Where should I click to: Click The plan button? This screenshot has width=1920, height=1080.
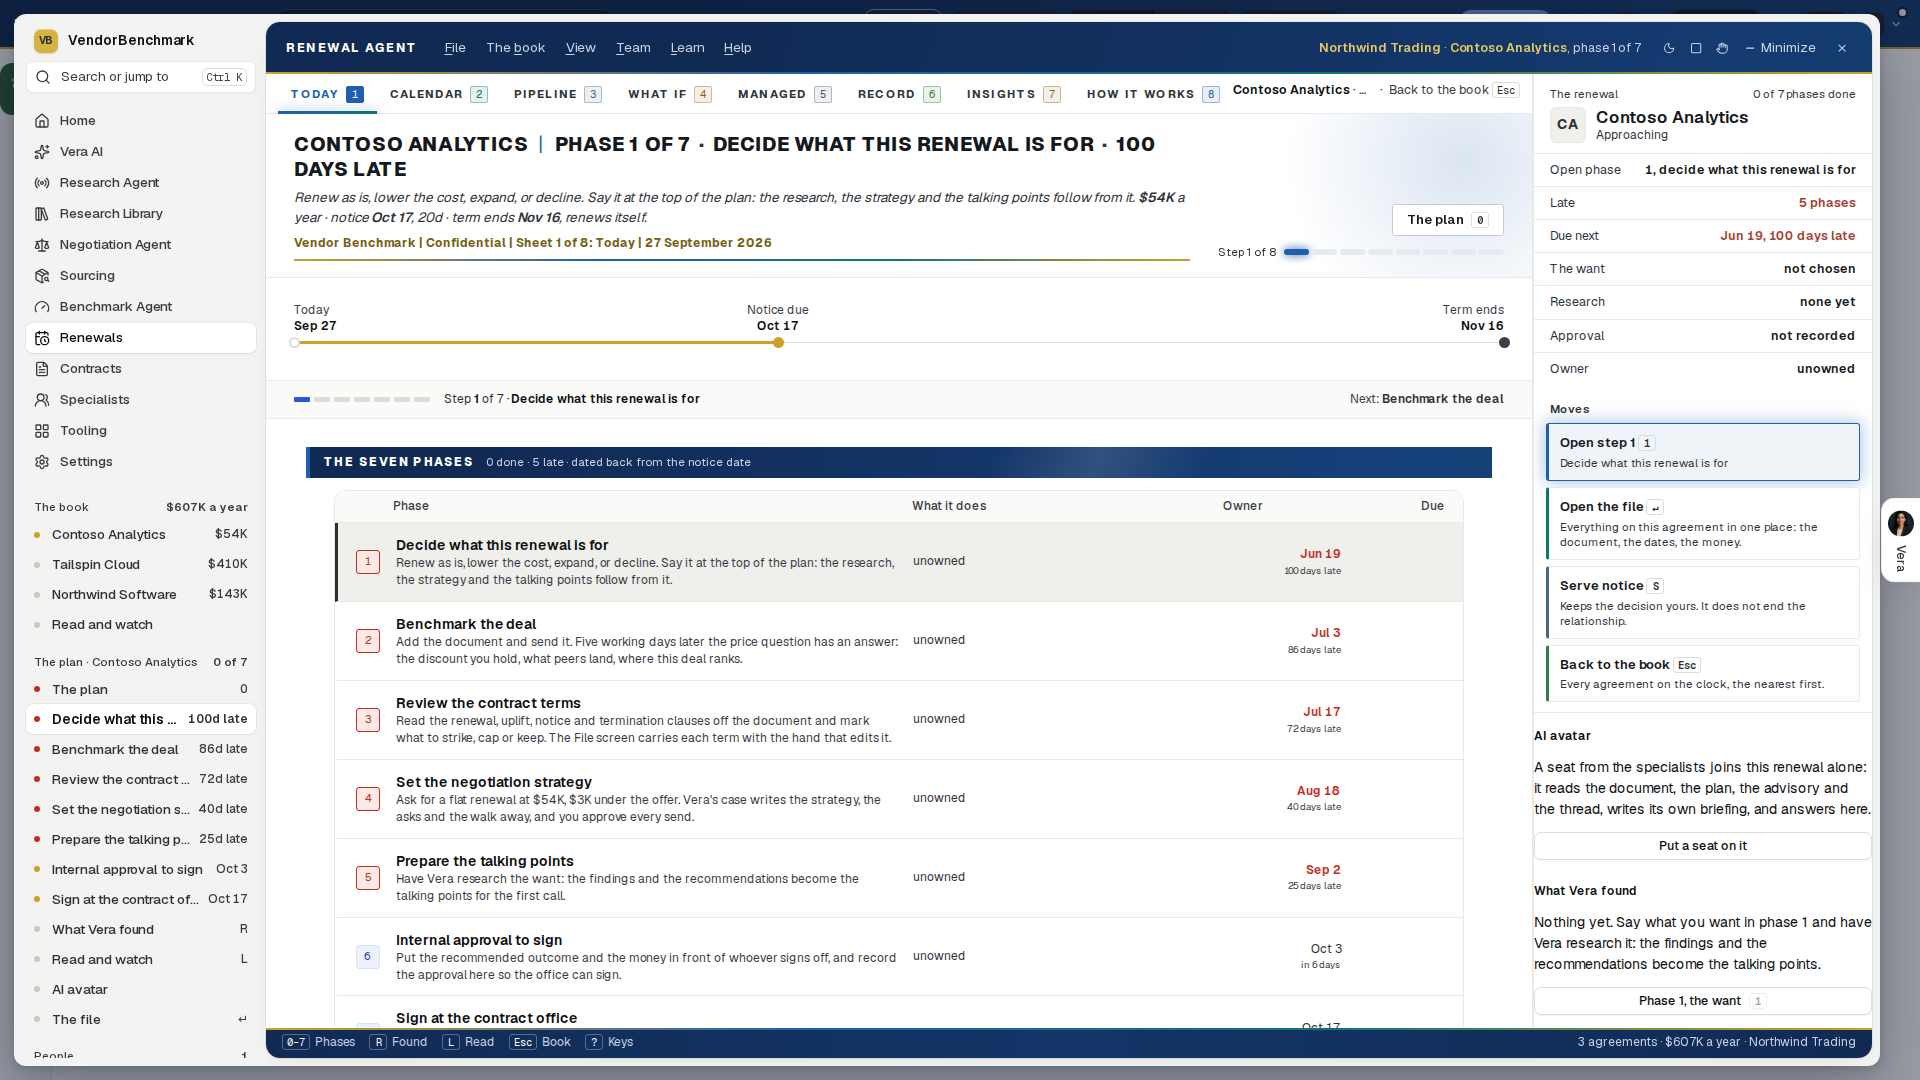[1447, 220]
